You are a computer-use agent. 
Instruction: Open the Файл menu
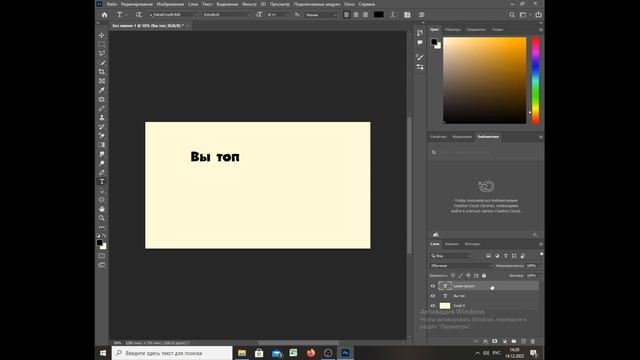(112, 4)
